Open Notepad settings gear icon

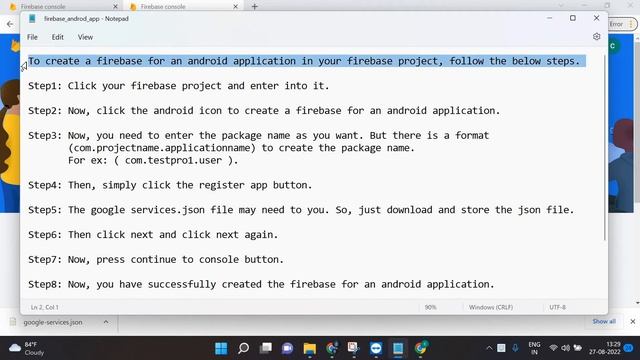tap(596, 37)
